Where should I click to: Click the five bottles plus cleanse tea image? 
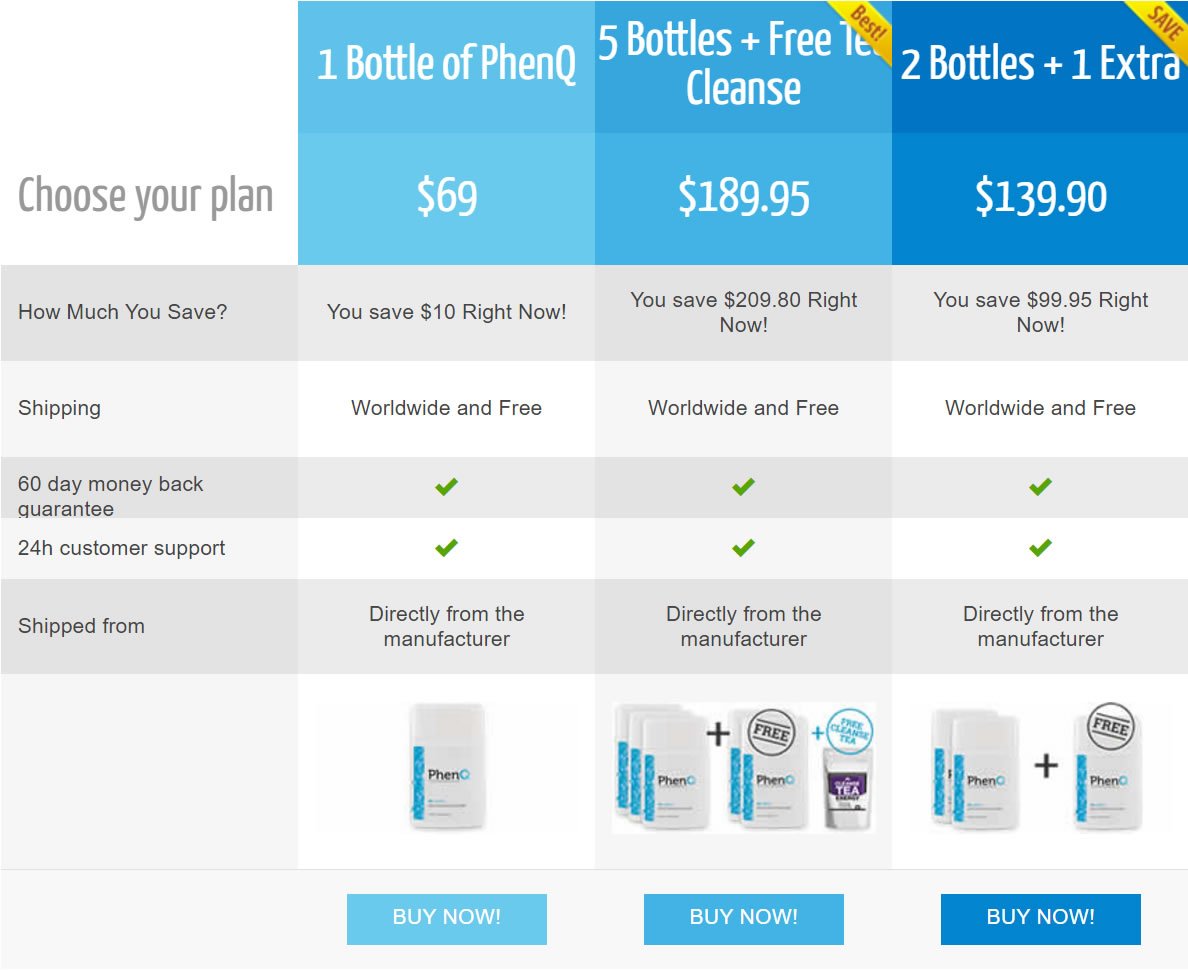[x=743, y=768]
